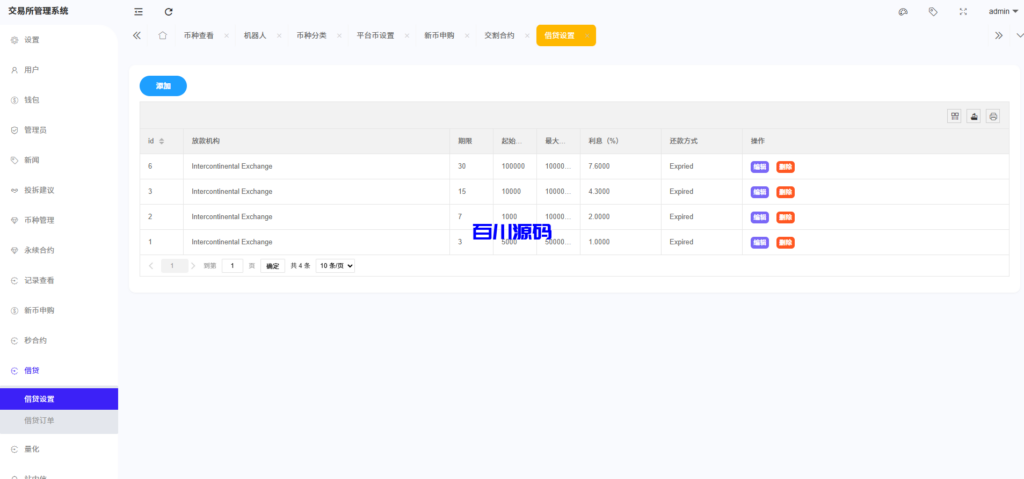Switch to the 机器人 tab

tap(255, 36)
